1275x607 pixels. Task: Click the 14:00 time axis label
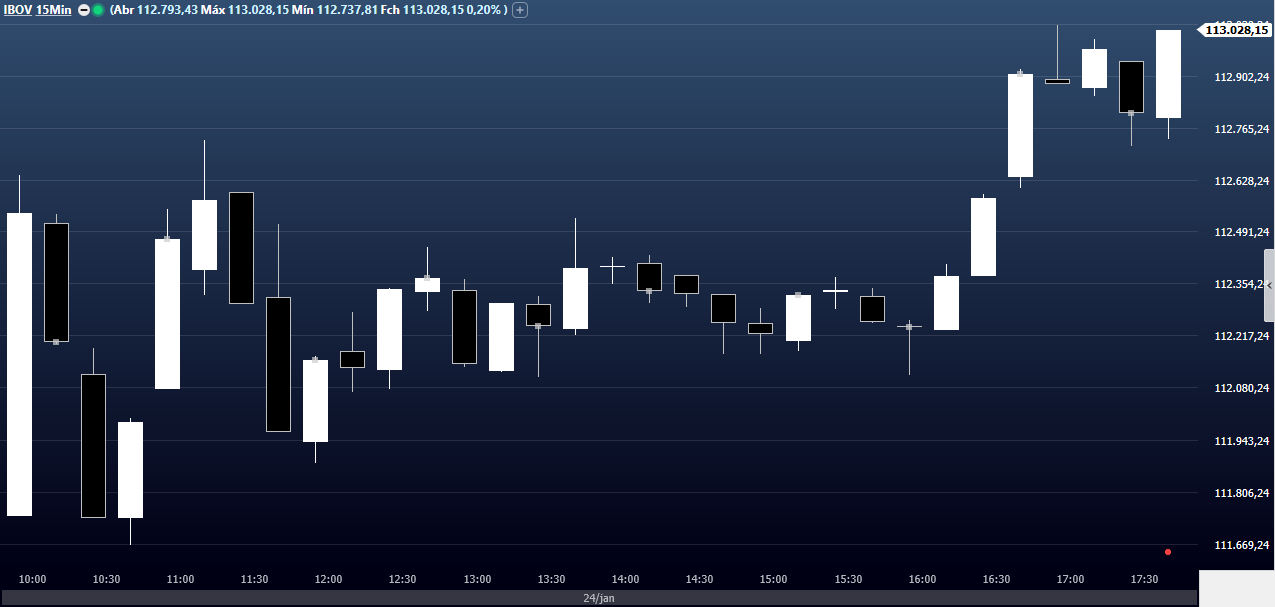click(x=625, y=579)
